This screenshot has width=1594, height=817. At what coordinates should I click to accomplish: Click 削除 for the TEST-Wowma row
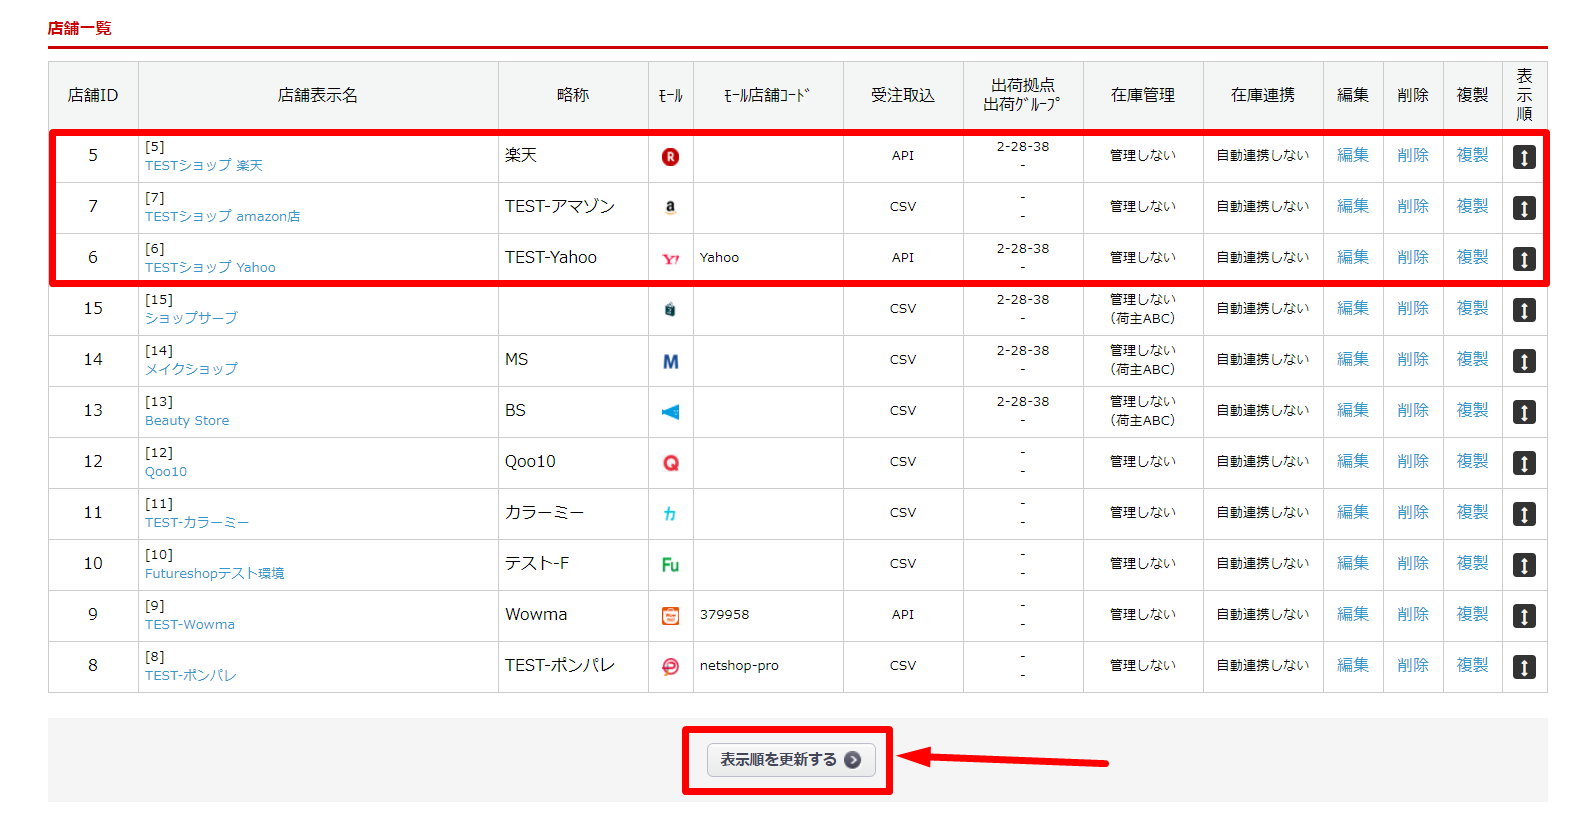tap(1412, 614)
